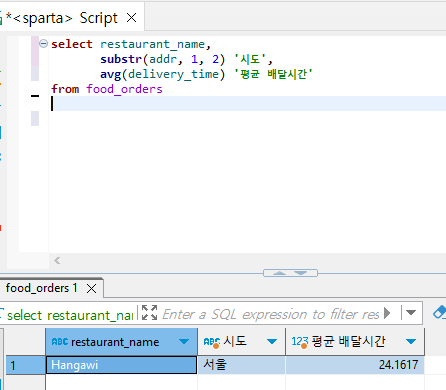Screen dimensions: 446x390
Task: Open restaurant_name column filter dropdown
Action: (184, 341)
